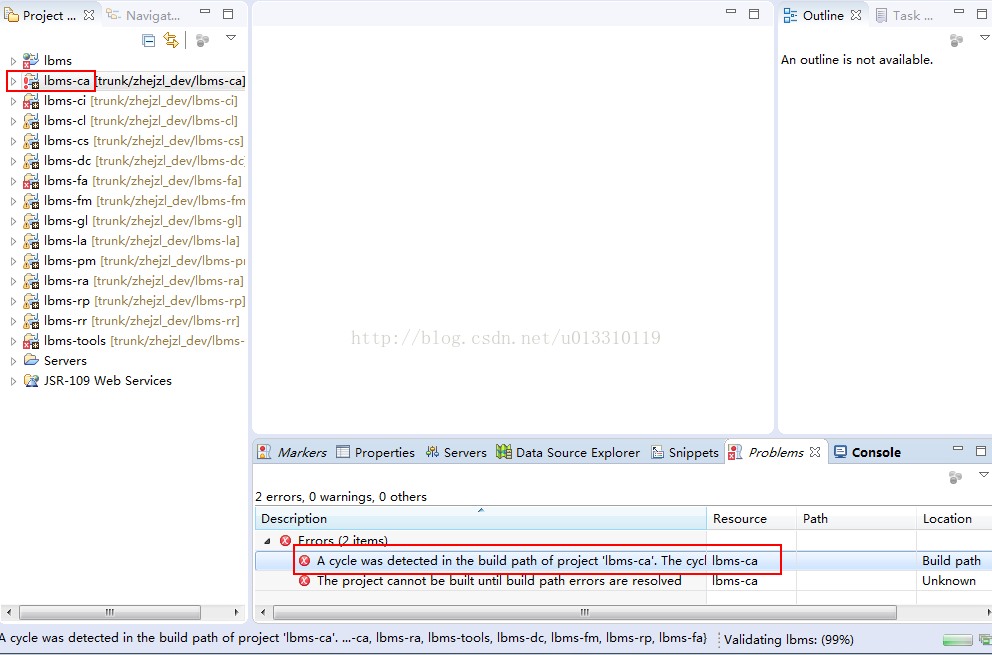
Task: Expand the lbms project node
Action: coord(13,61)
